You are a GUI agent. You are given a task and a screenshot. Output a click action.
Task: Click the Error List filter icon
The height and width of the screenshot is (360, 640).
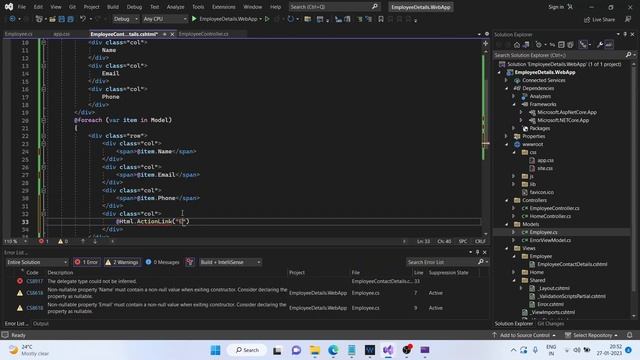[x=189, y=262]
